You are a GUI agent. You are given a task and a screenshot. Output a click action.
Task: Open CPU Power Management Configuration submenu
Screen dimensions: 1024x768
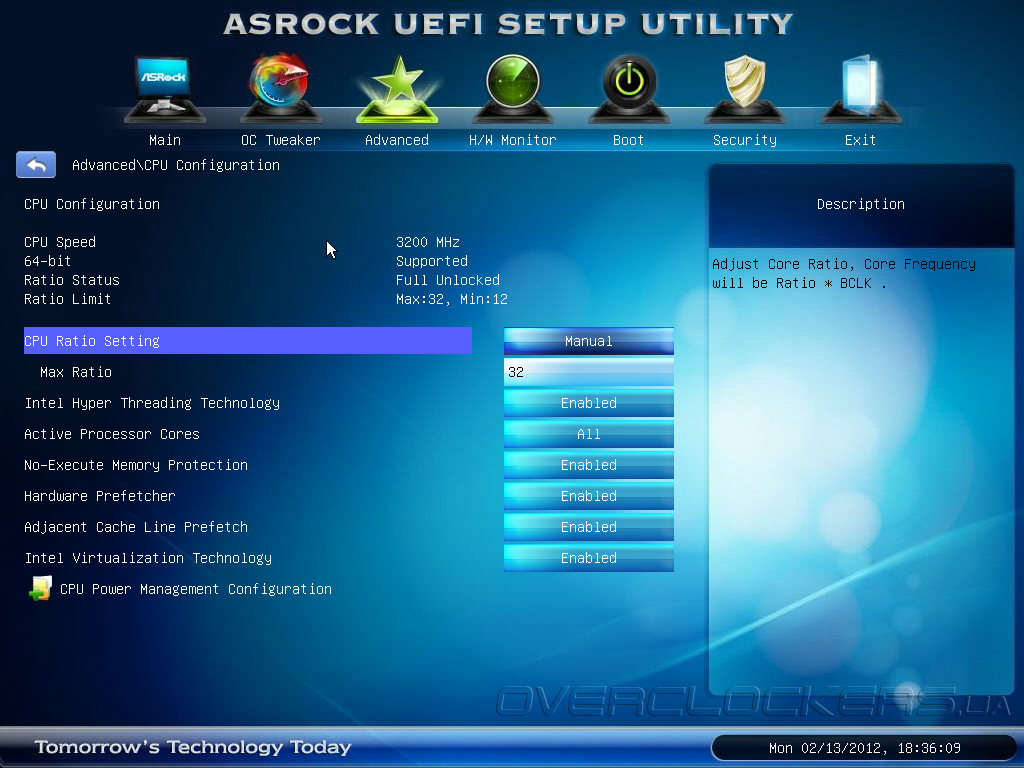coord(195,589)
